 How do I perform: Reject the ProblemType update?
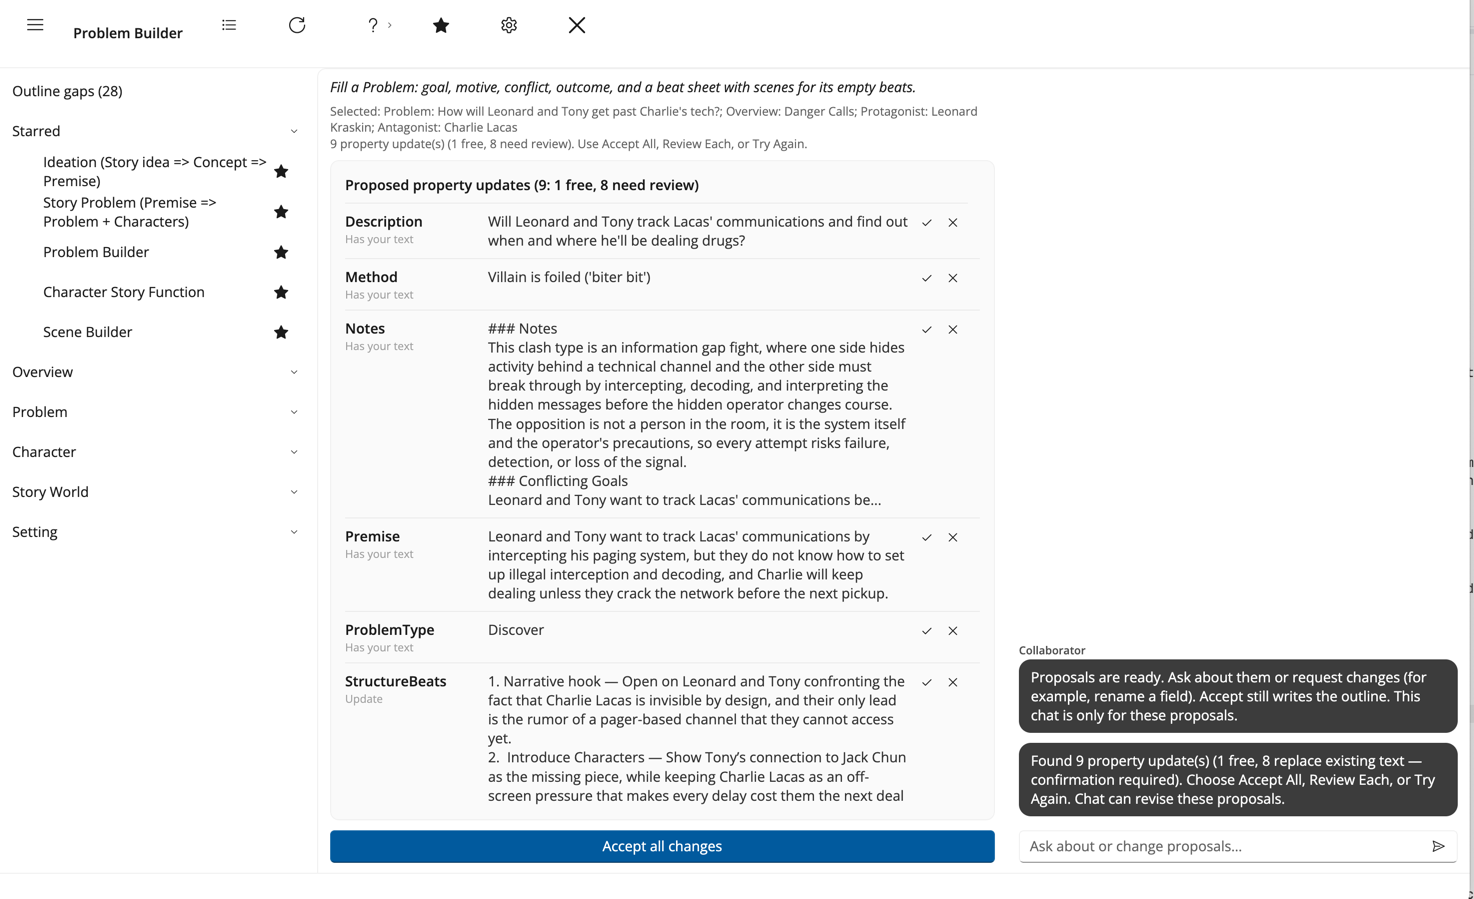click(953, 631)
